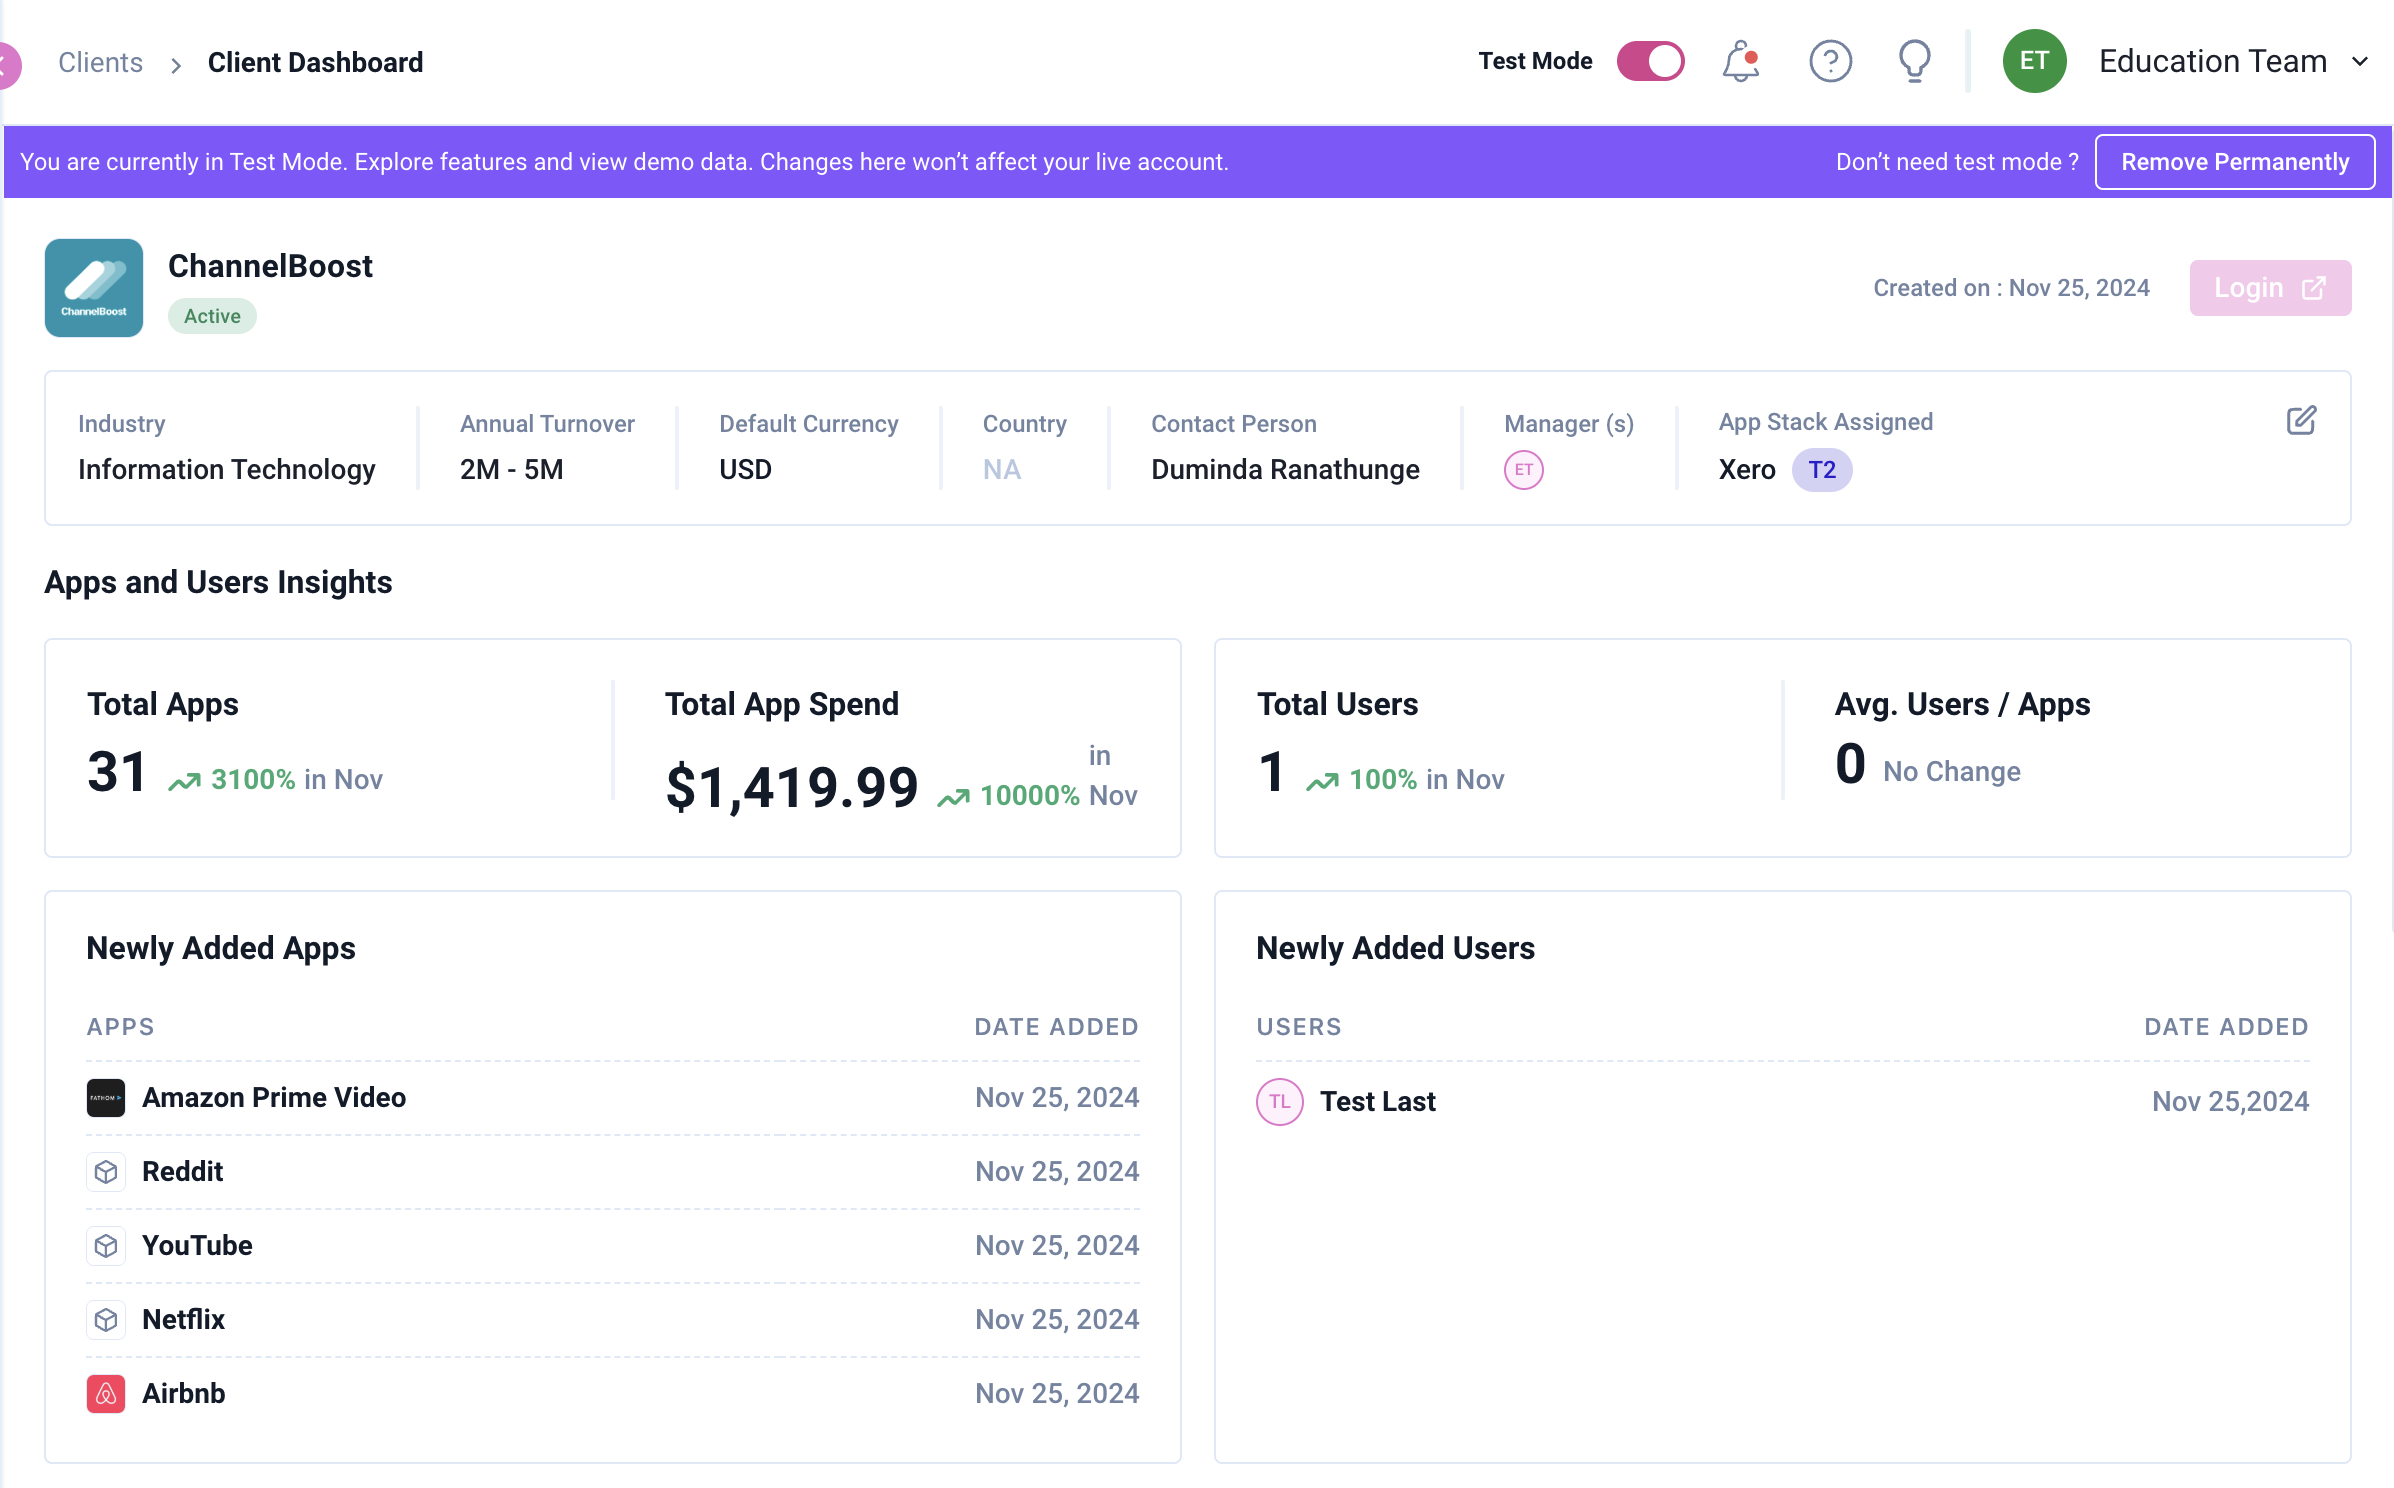Expand the Education Team account dropdown
This screenshot has height=1488, width=2394.
pos(2360,62)
